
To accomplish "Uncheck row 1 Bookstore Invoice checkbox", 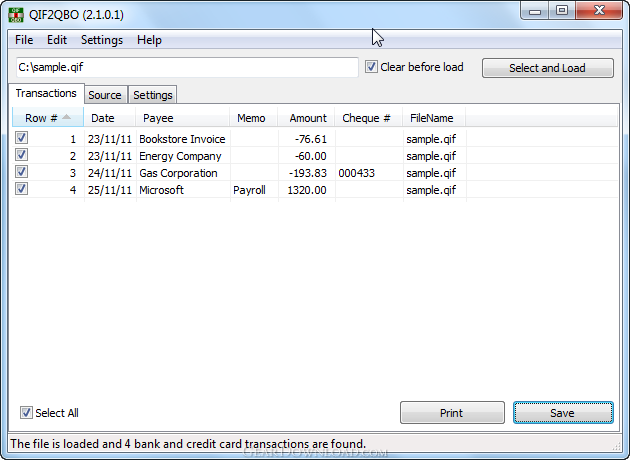I will (x=22, y=139).
